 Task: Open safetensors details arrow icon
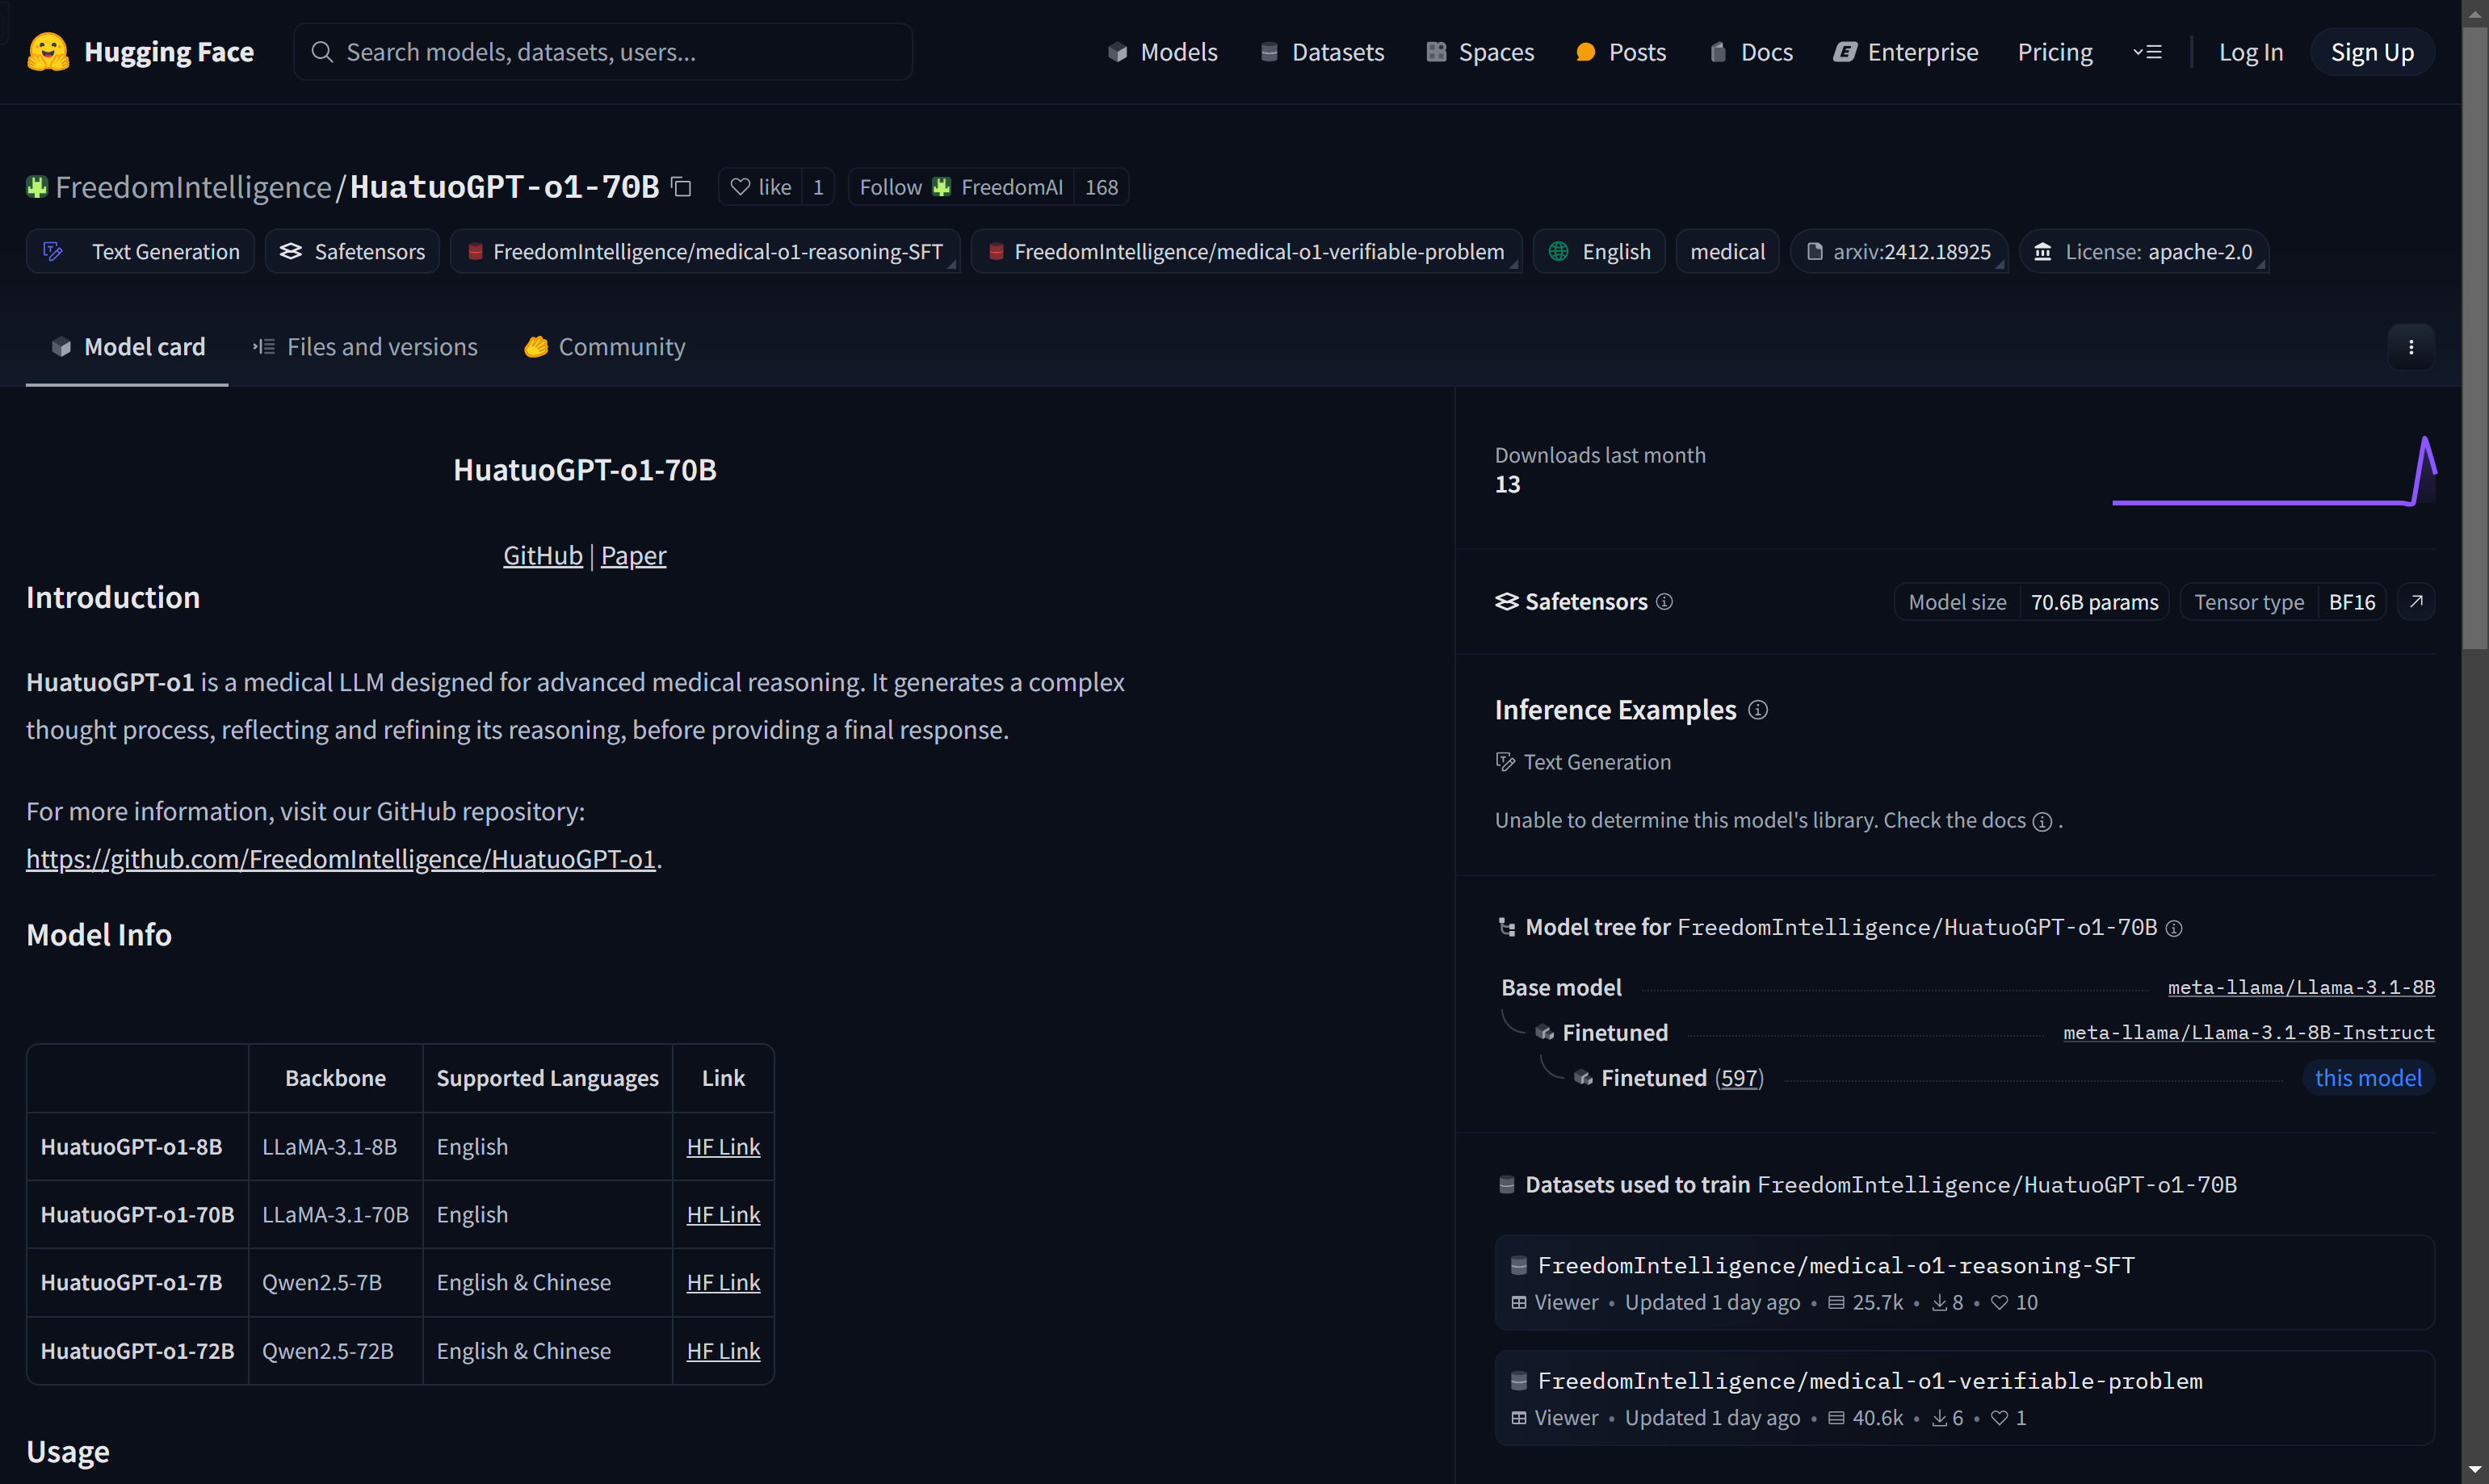click(x=2416, y=602)
